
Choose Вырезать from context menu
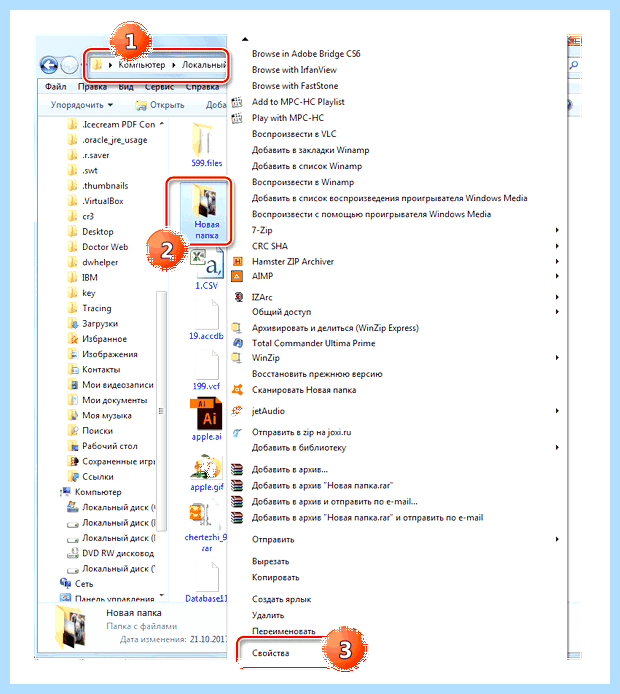point(270,562)
